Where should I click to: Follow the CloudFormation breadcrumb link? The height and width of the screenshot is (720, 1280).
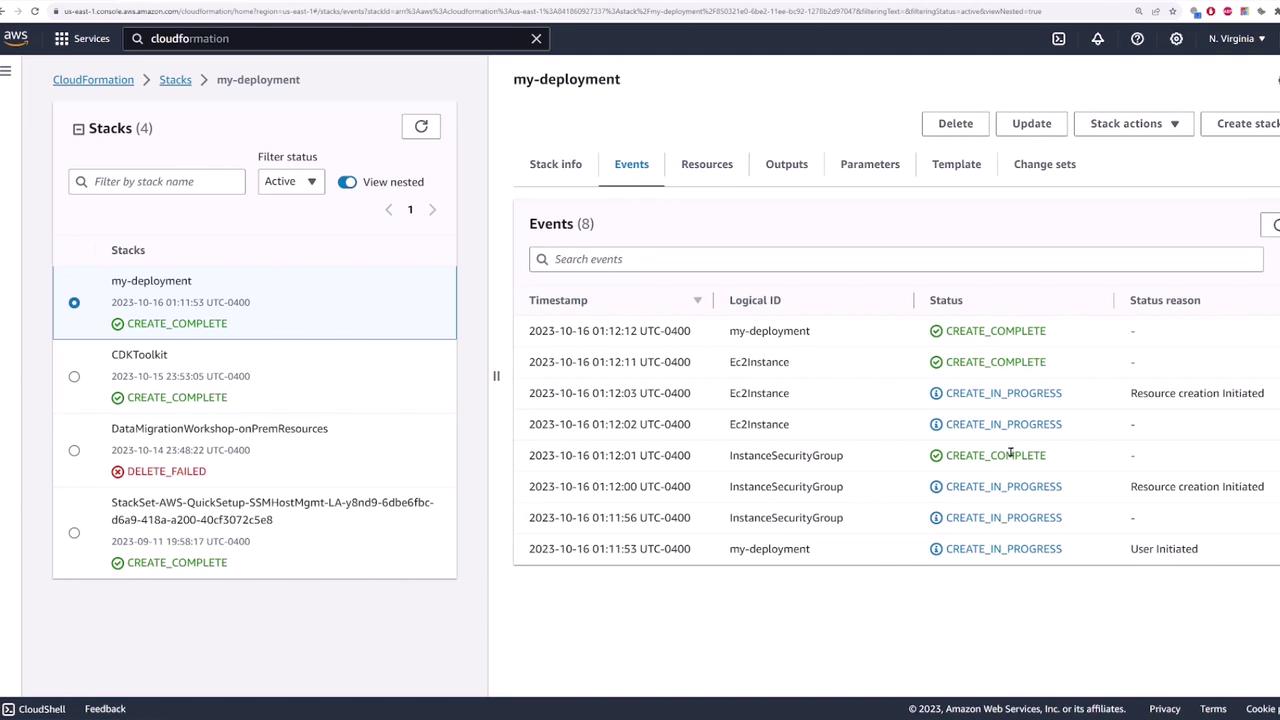(93, 79)
